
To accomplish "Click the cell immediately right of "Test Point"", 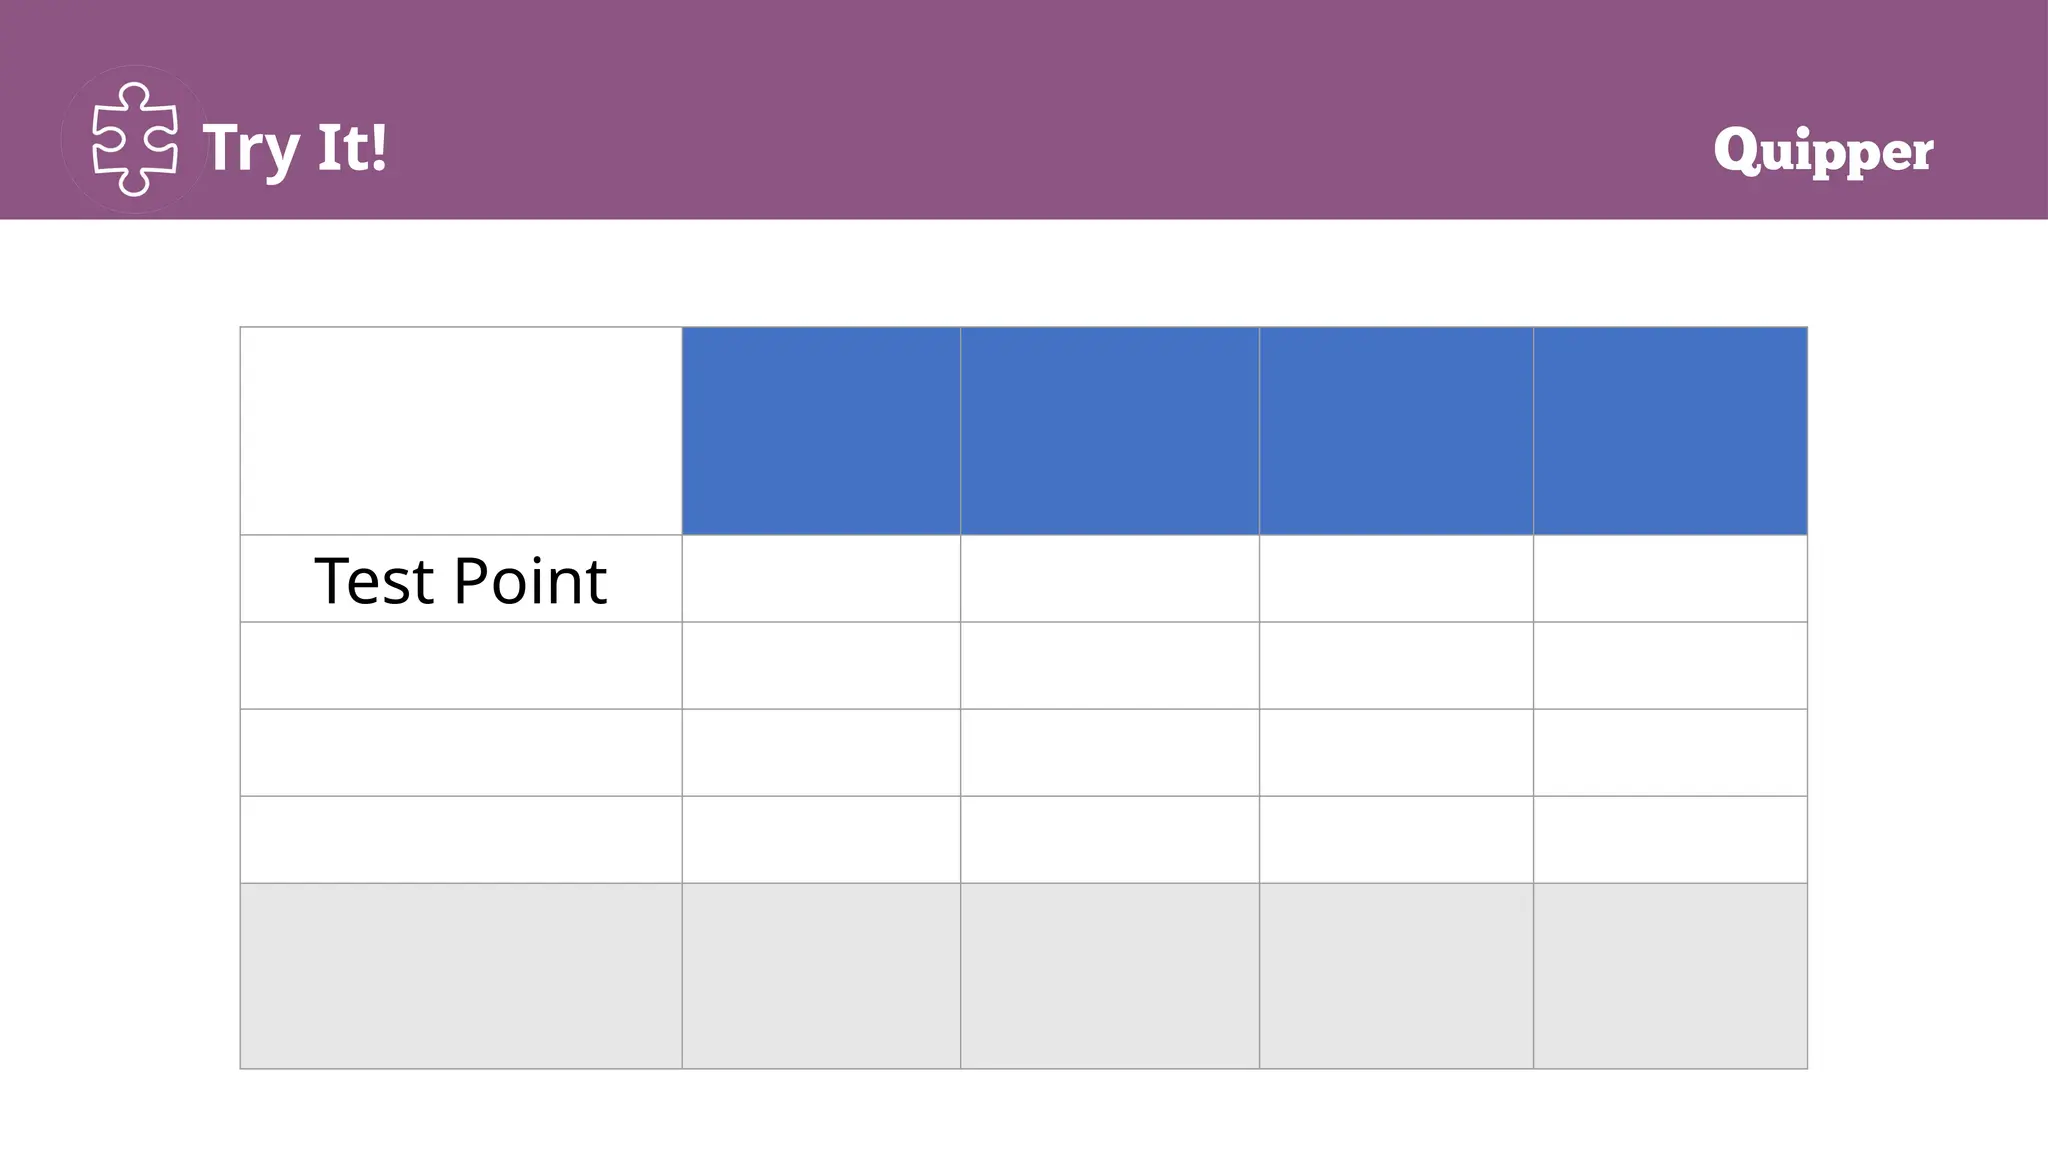I will pos(821,579).
